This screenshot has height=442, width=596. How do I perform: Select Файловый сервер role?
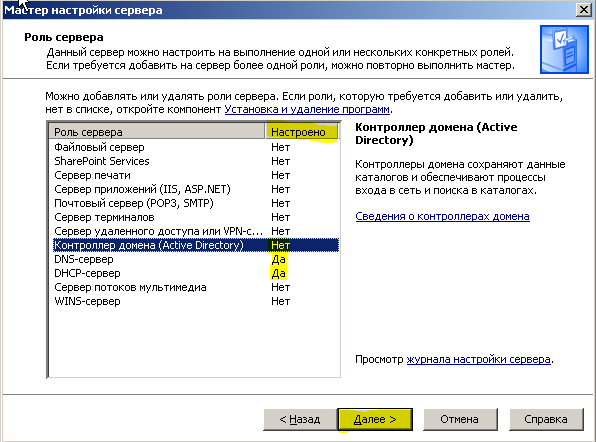point(196,147)
